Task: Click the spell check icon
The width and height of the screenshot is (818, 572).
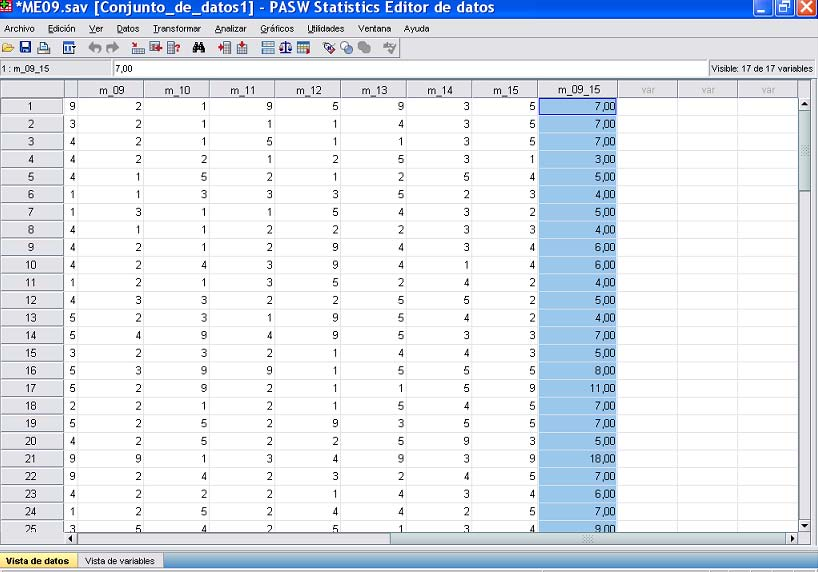Action: (x=390, y=47)
